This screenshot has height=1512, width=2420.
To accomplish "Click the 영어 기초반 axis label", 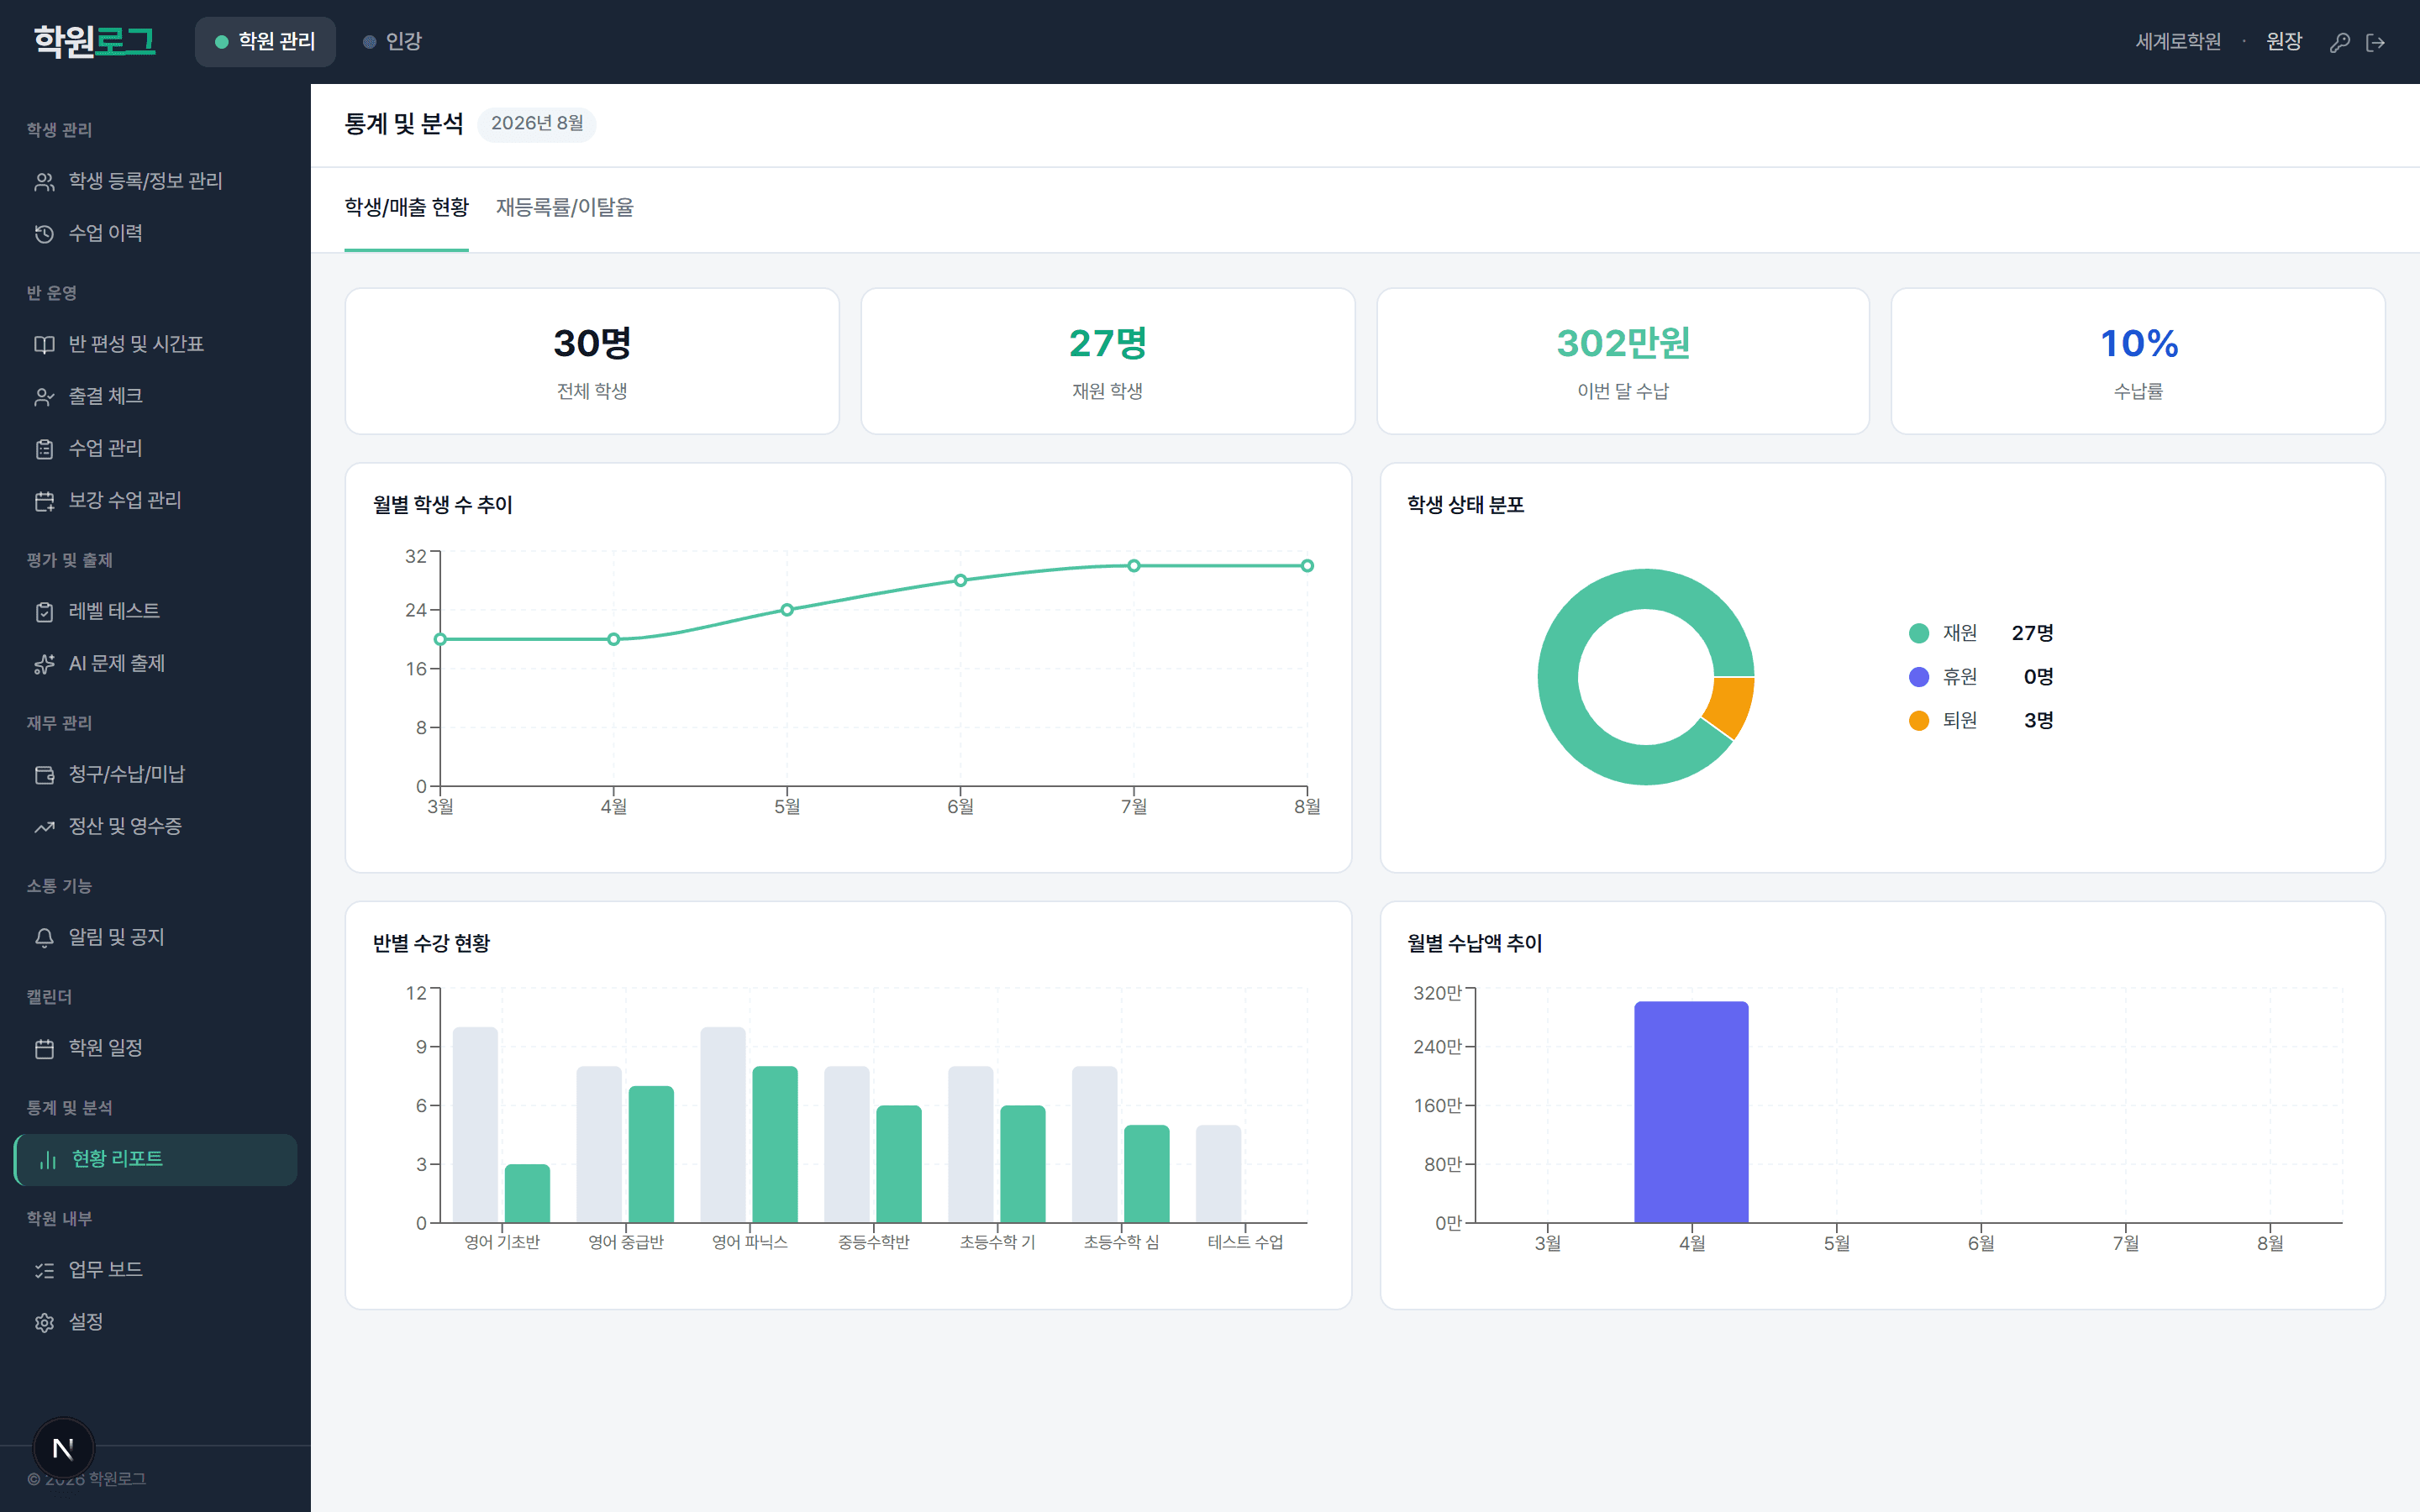I will coord(502,1242).
